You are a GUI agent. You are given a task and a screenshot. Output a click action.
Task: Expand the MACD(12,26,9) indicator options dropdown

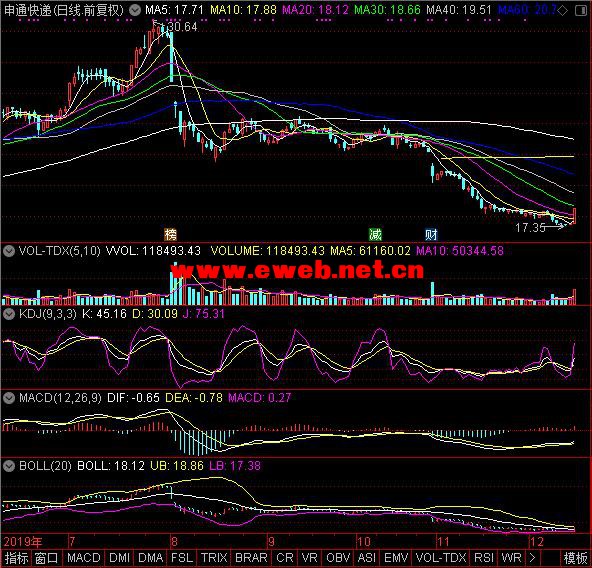(9, 398)
